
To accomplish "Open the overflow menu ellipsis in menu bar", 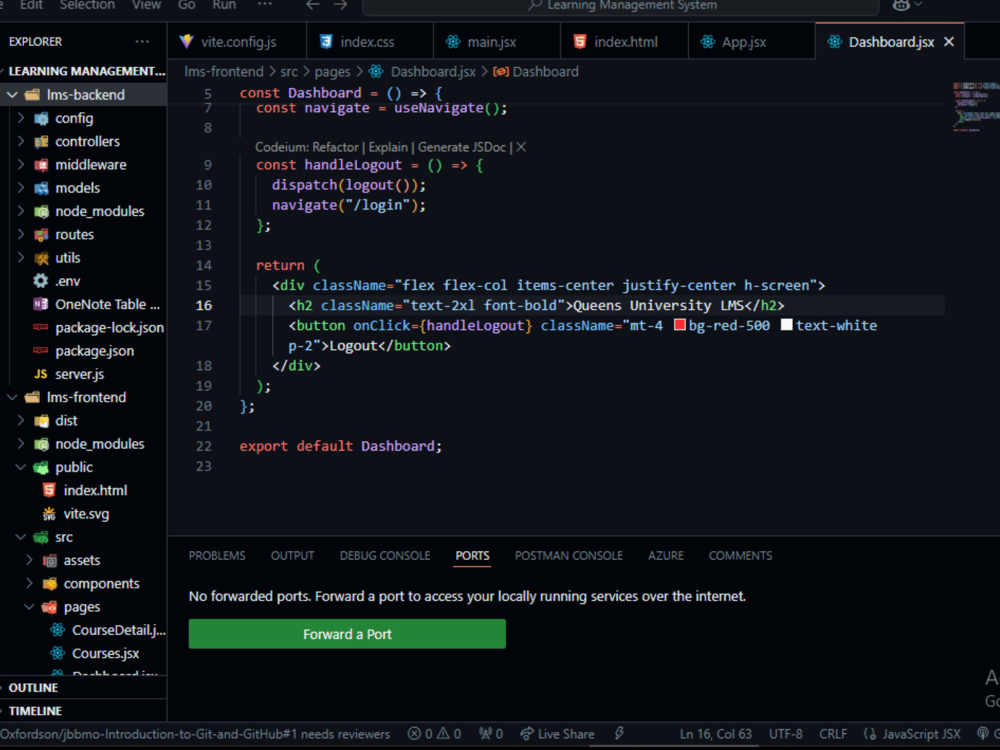I will (265, 4).
